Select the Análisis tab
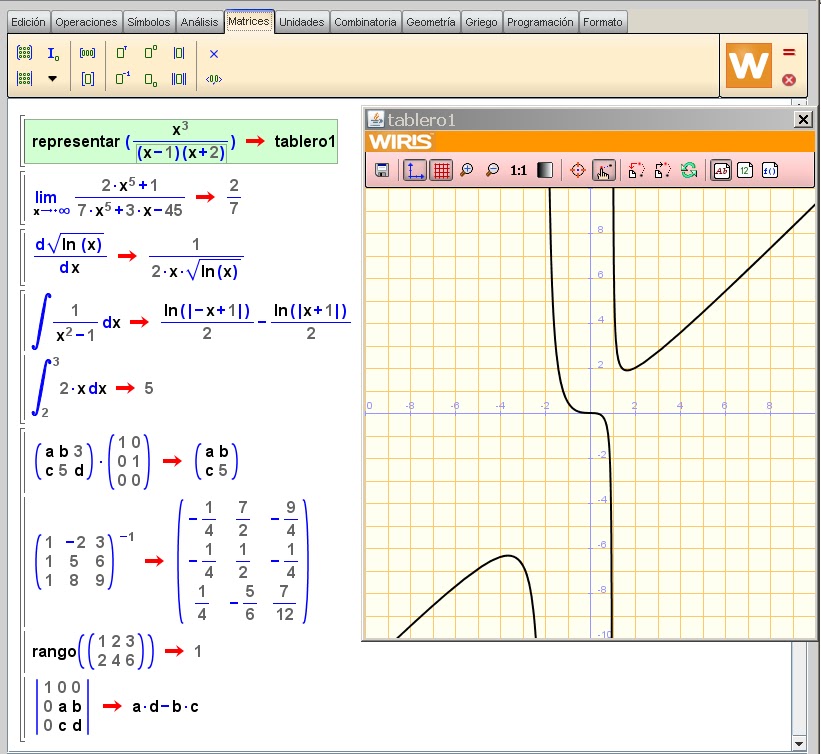821x754 pixels. pos(199,22)
